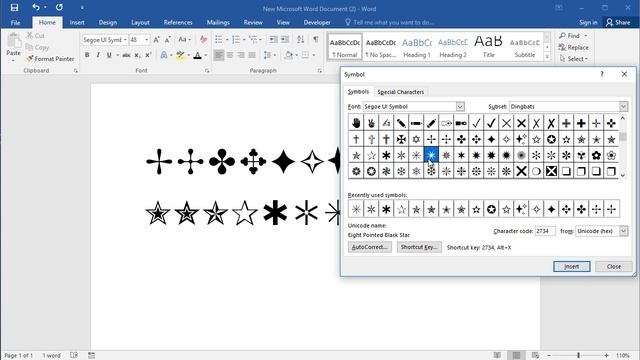Open from Unicode (hex) dropdown
640x360 pixels.
pos(623,231)
